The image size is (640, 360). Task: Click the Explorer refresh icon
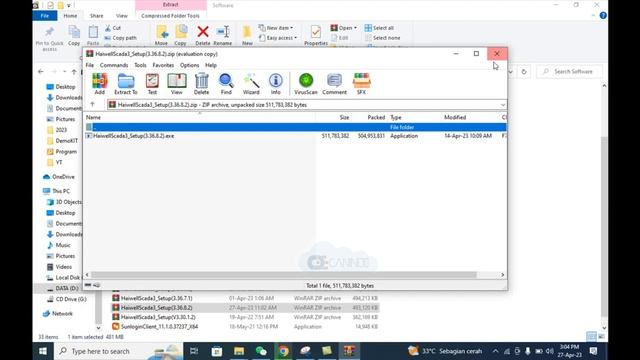tap(524, 71)
